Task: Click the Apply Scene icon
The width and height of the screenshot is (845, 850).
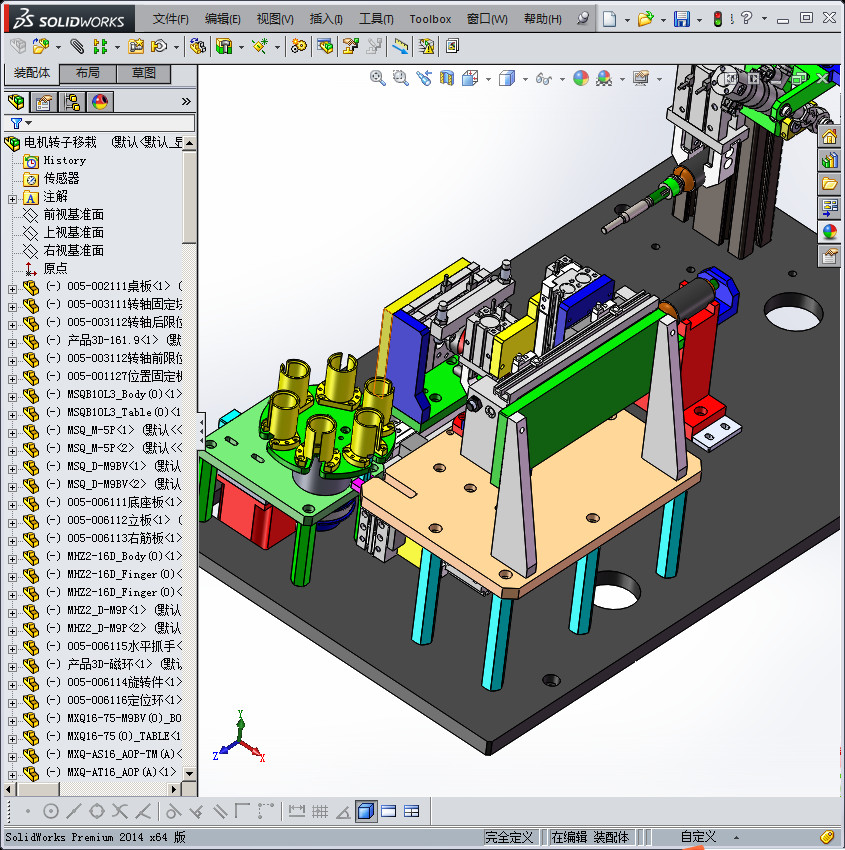Action: pyautogui.click(x=604, y=78)
